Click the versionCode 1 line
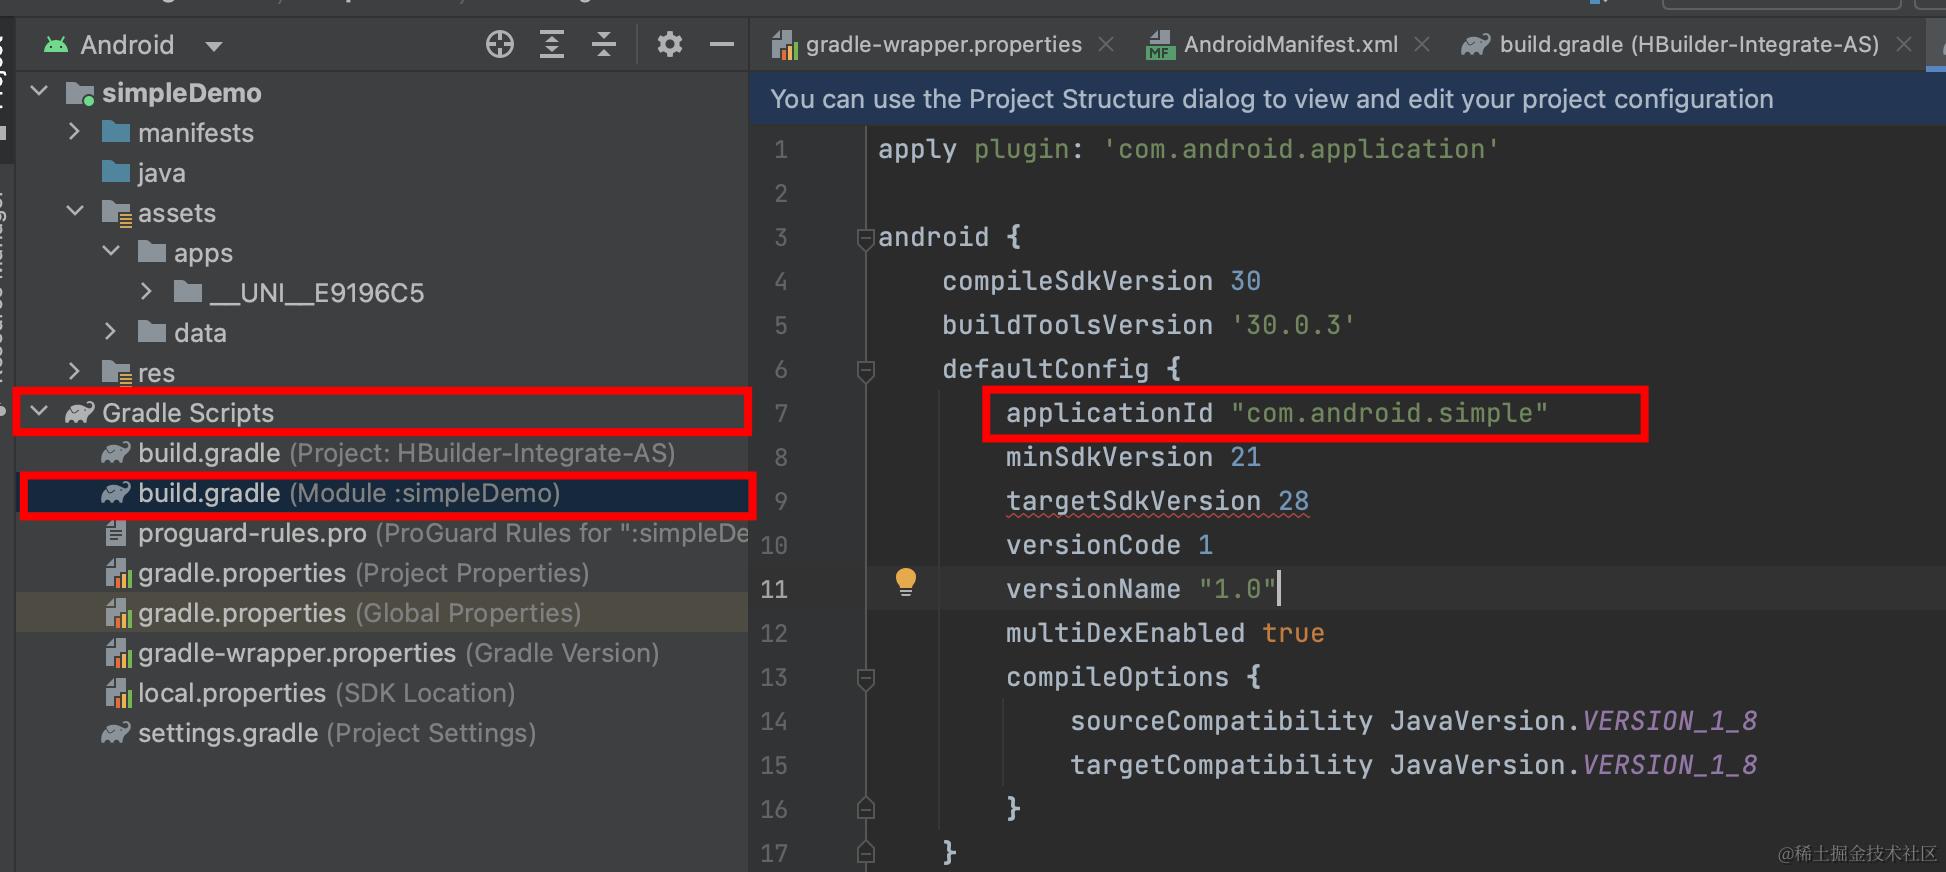Image resolution: width=1946 pixels, height=872 pixels. tap(1109, 545)
